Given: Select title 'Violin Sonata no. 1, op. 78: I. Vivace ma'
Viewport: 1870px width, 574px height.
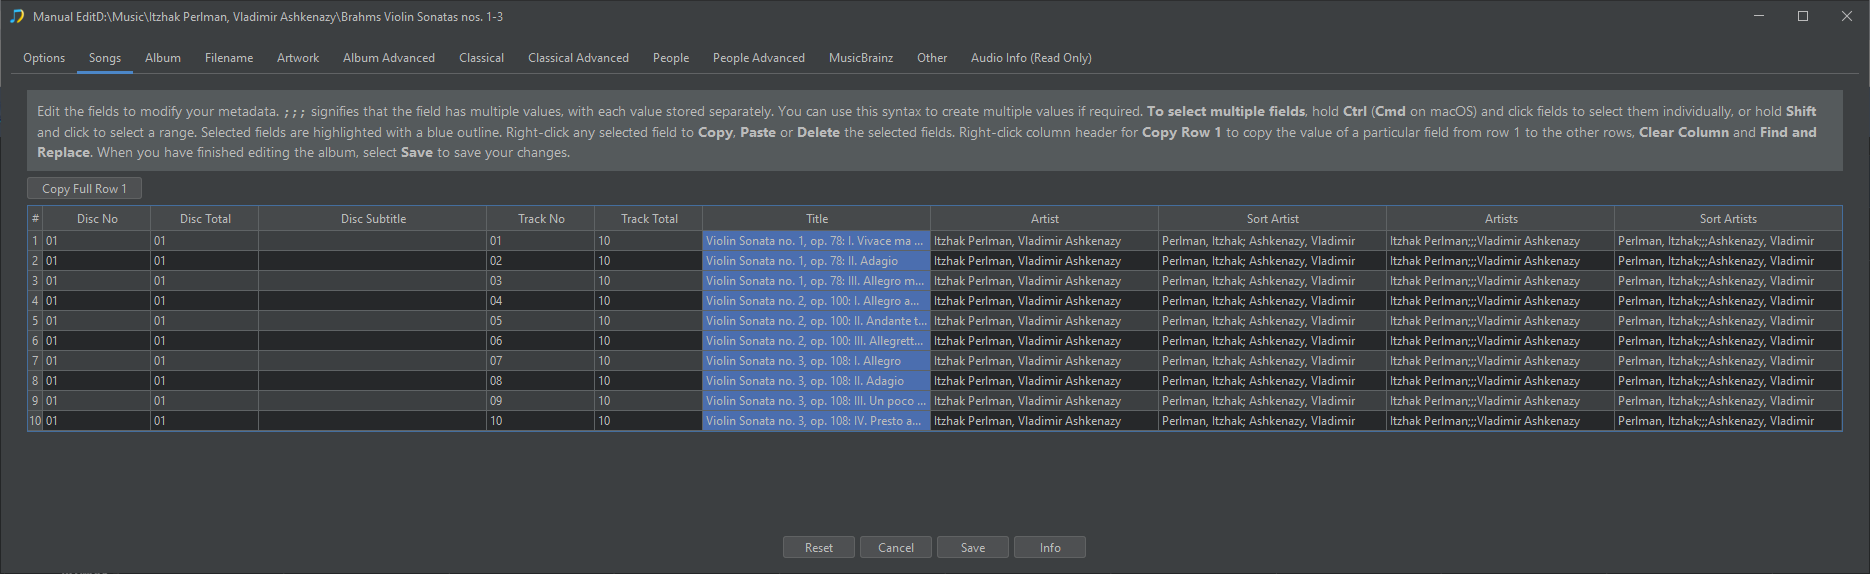Looking at the screenshot, I should click(x=817, y=241).
